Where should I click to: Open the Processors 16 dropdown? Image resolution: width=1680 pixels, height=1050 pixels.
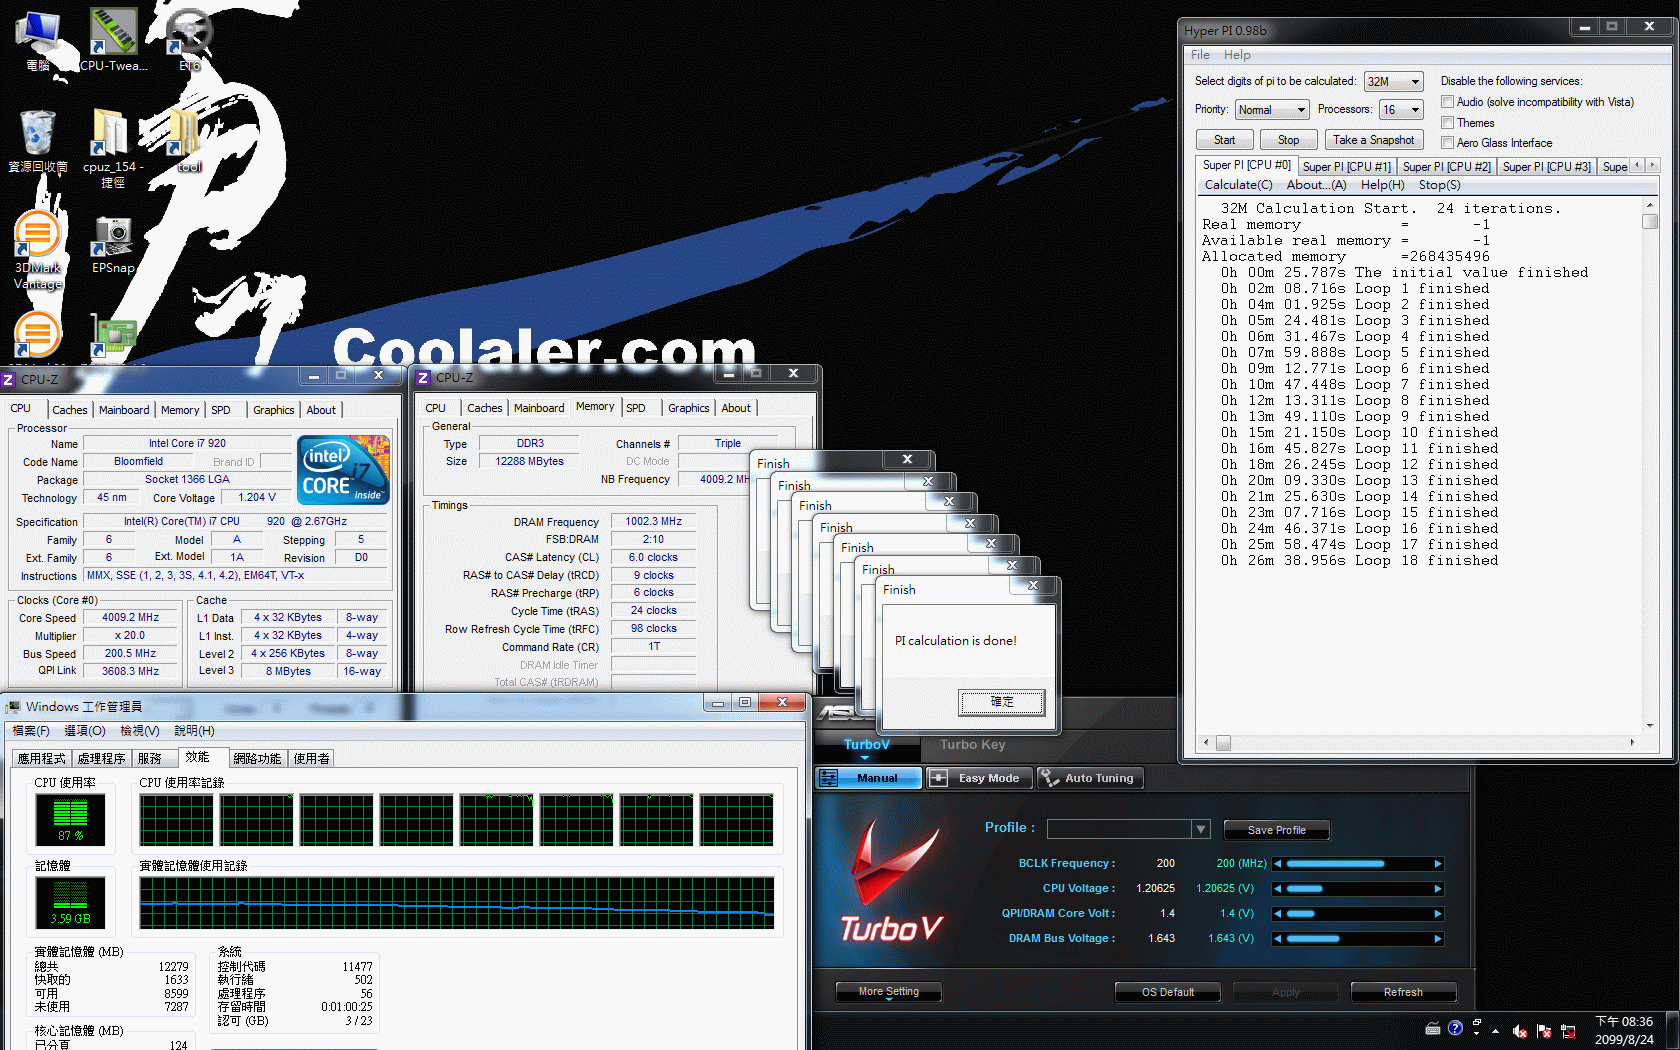1401,109
